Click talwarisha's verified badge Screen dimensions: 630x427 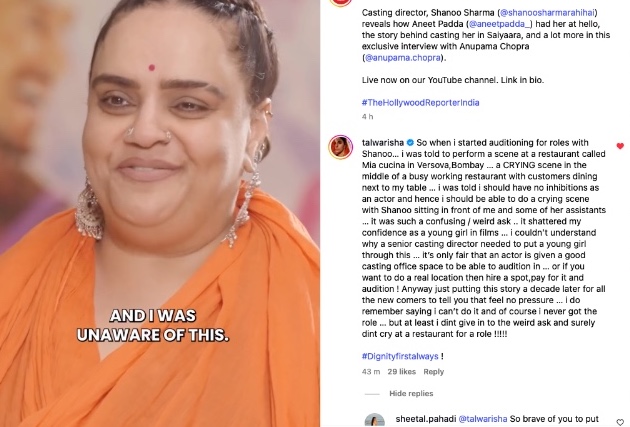(410, 143)
